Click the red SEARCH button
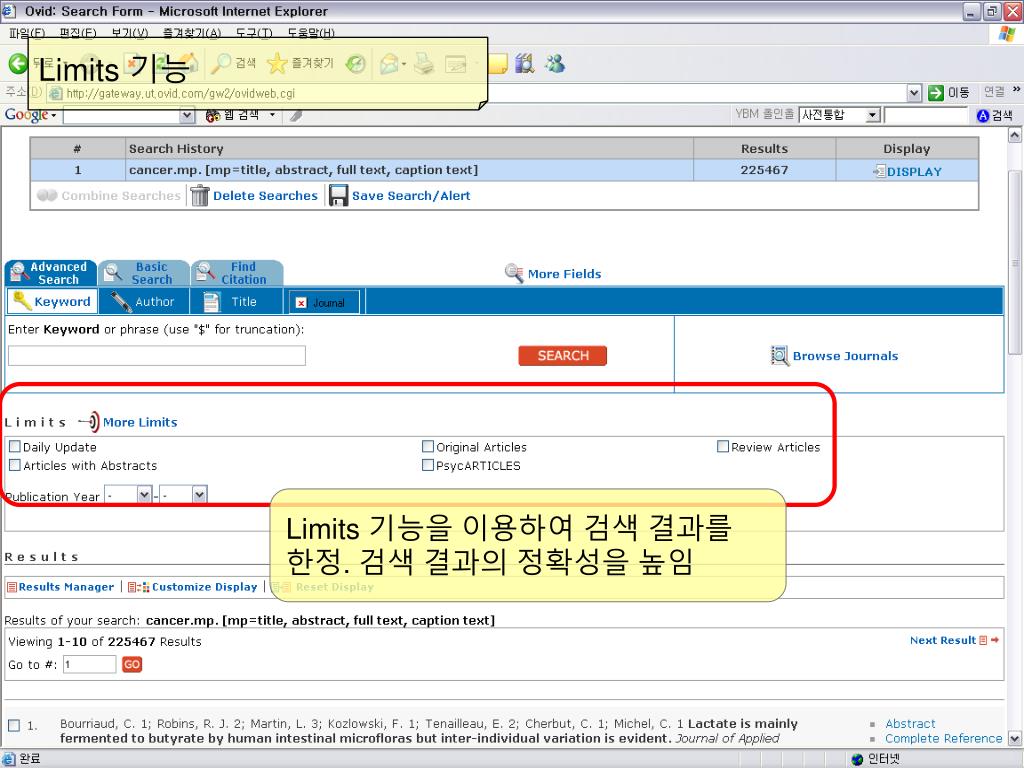Viewport: 1024px width, 768px height. [x=562, y=356]
